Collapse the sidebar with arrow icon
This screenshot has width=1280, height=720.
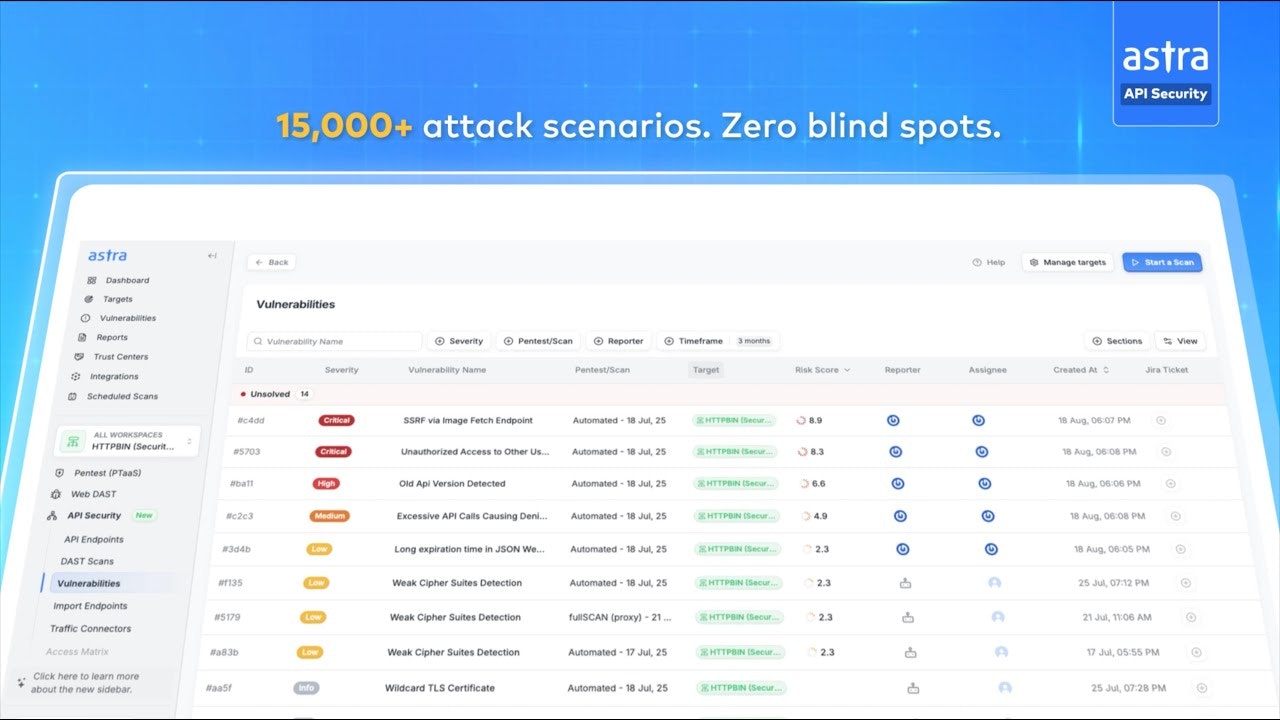212,256
